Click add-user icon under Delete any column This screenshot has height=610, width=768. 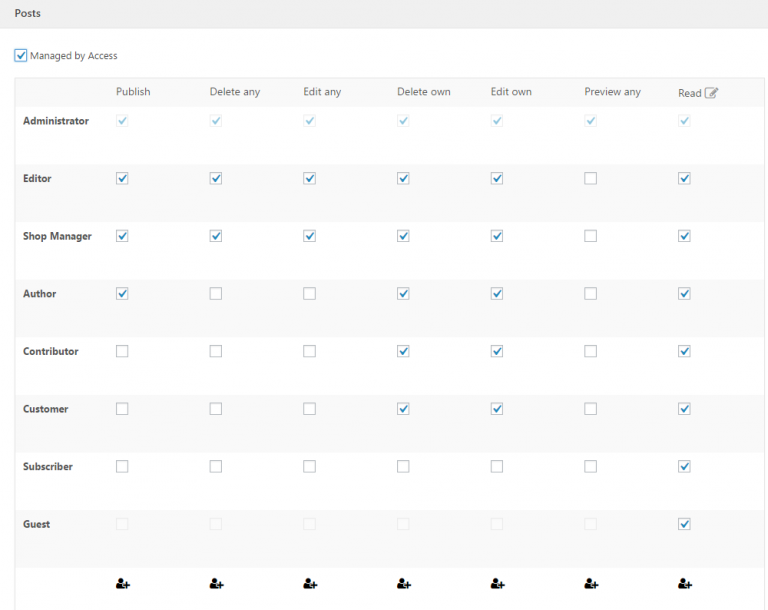216,584
